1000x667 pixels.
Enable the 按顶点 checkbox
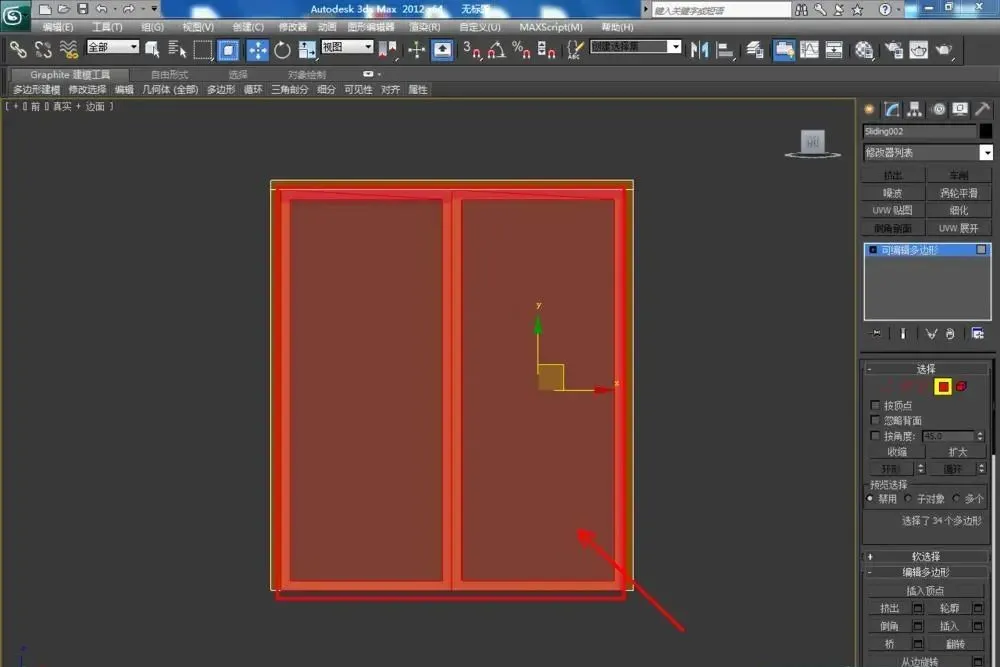875,405
